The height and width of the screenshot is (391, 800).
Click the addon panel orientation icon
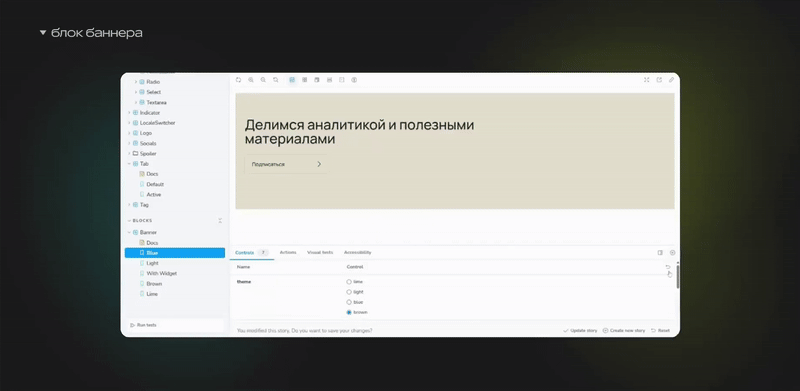point(660,253)
